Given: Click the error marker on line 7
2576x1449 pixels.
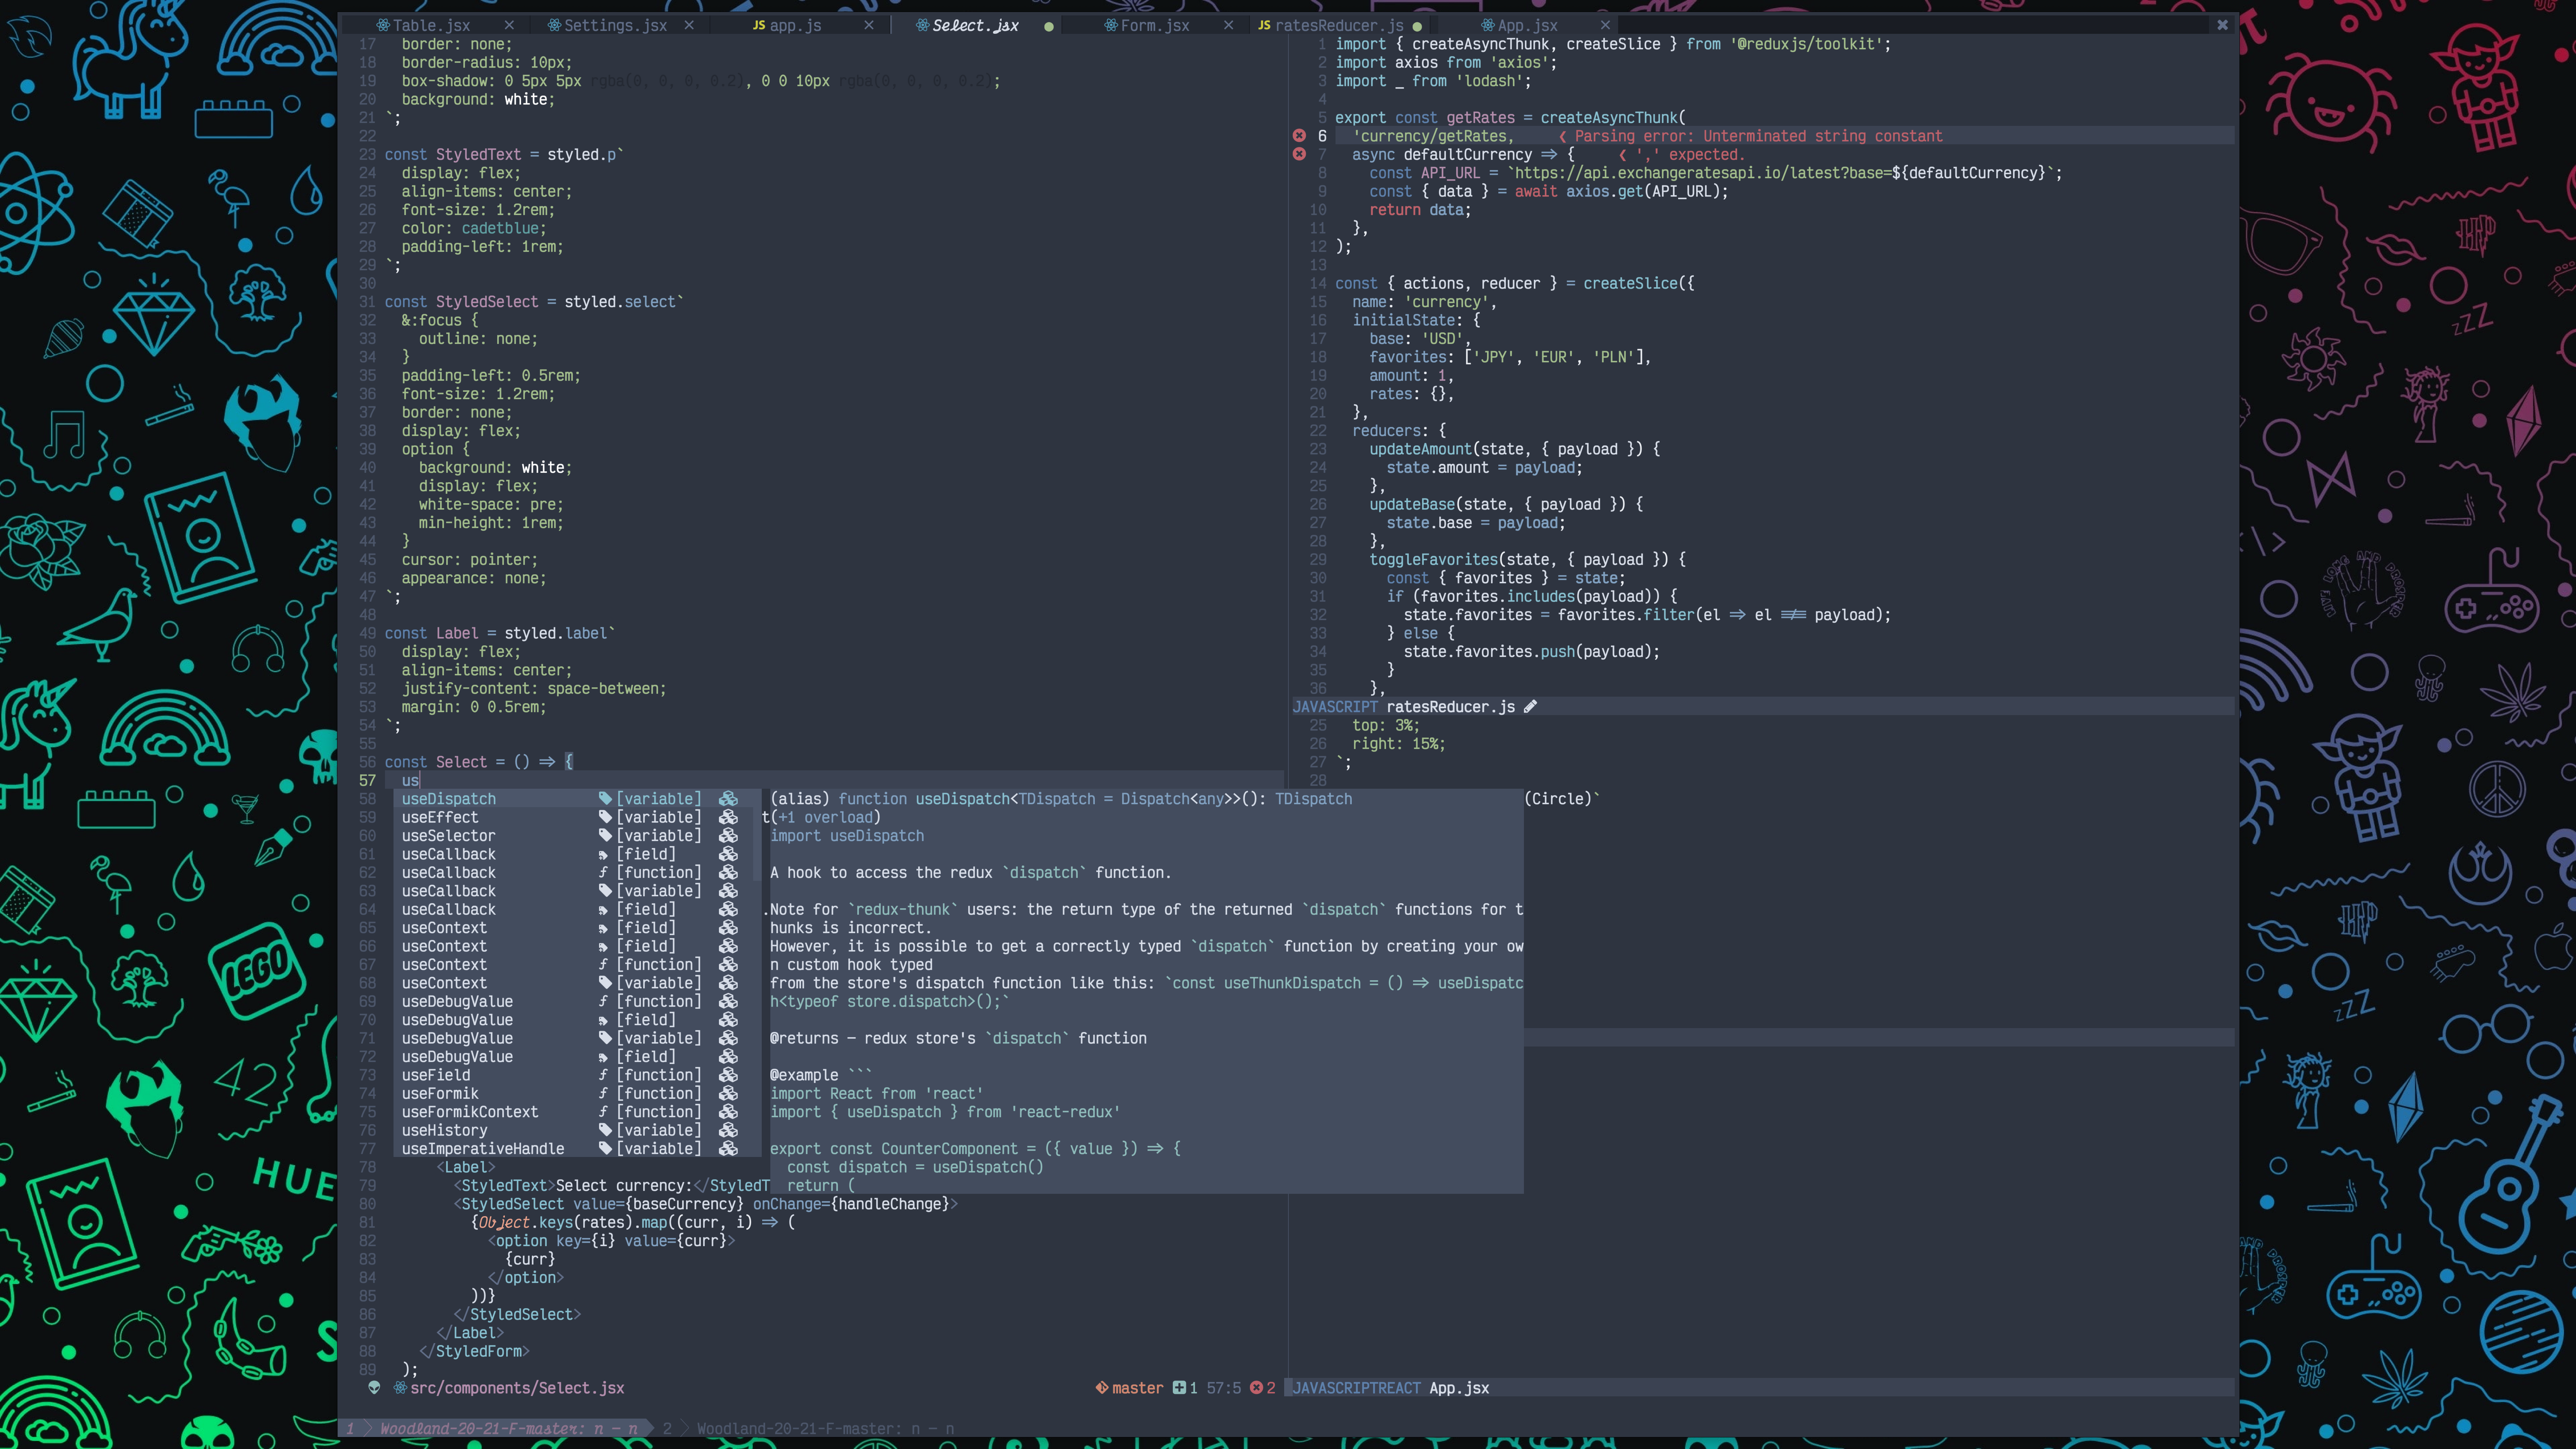Looking at the screenshot, I should click(1299, 154).
